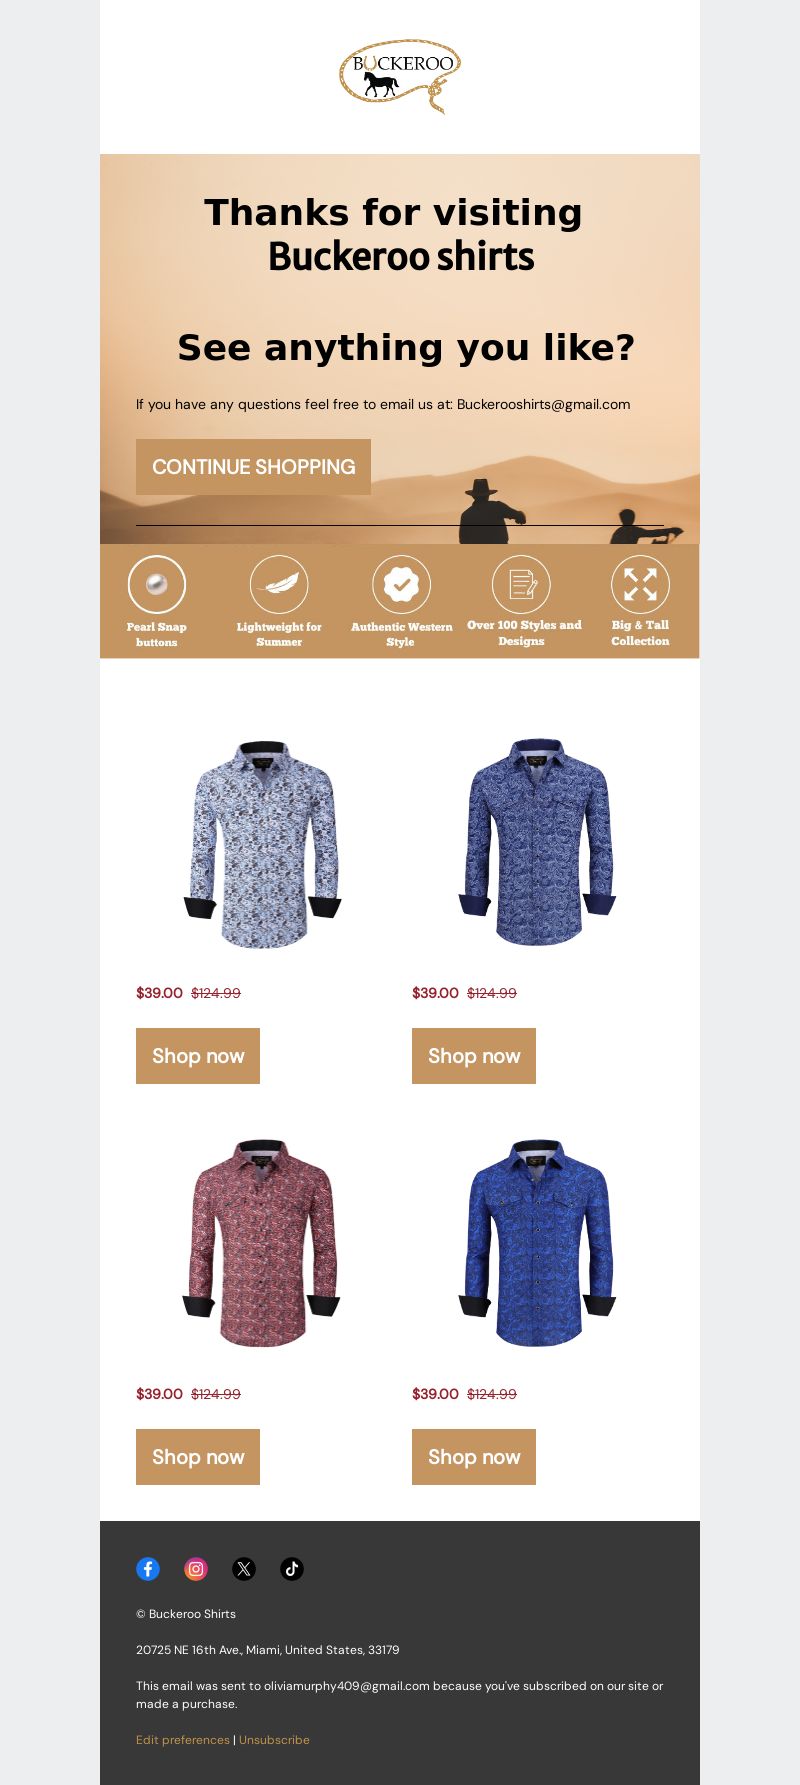Click Shop now under navy paisley shirt
Viewport: 800px width, 1785px height.
pos(474,1056)
